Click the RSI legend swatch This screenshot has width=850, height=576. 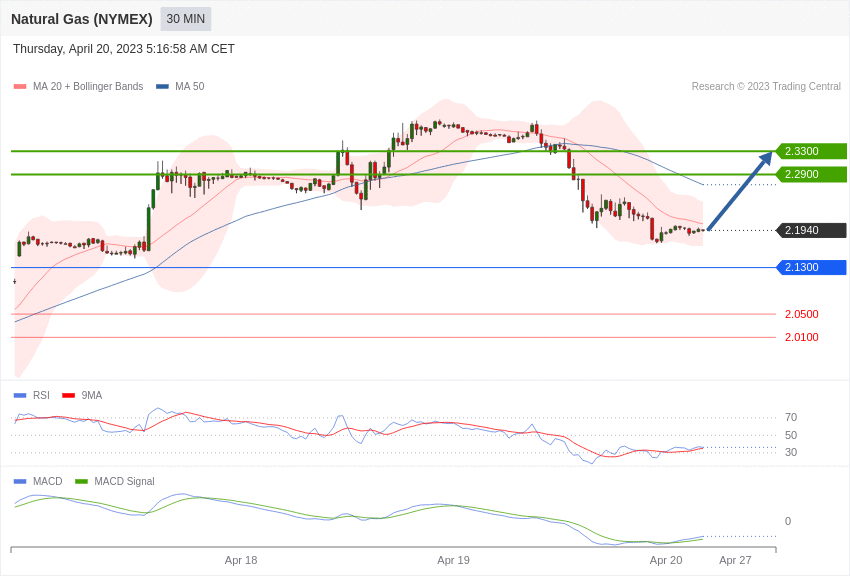[20, 396]
